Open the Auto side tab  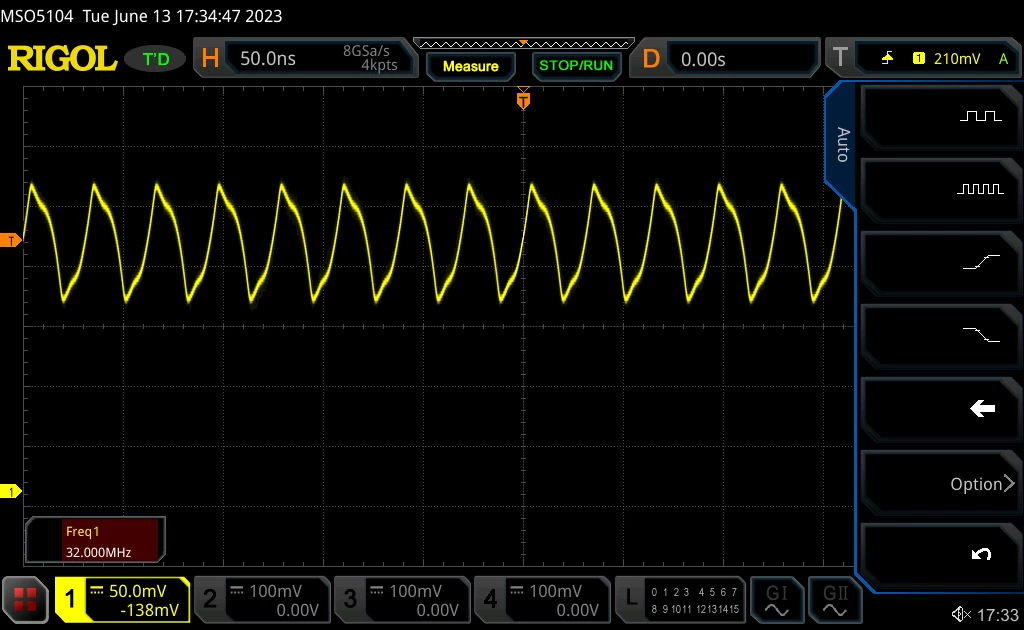coord(842,145)
